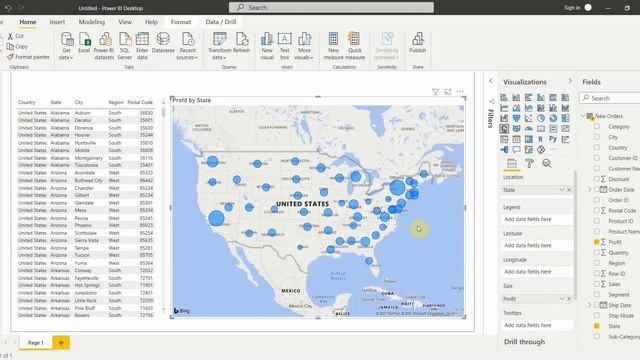Select the Table visualization icon

click(516, 139)
